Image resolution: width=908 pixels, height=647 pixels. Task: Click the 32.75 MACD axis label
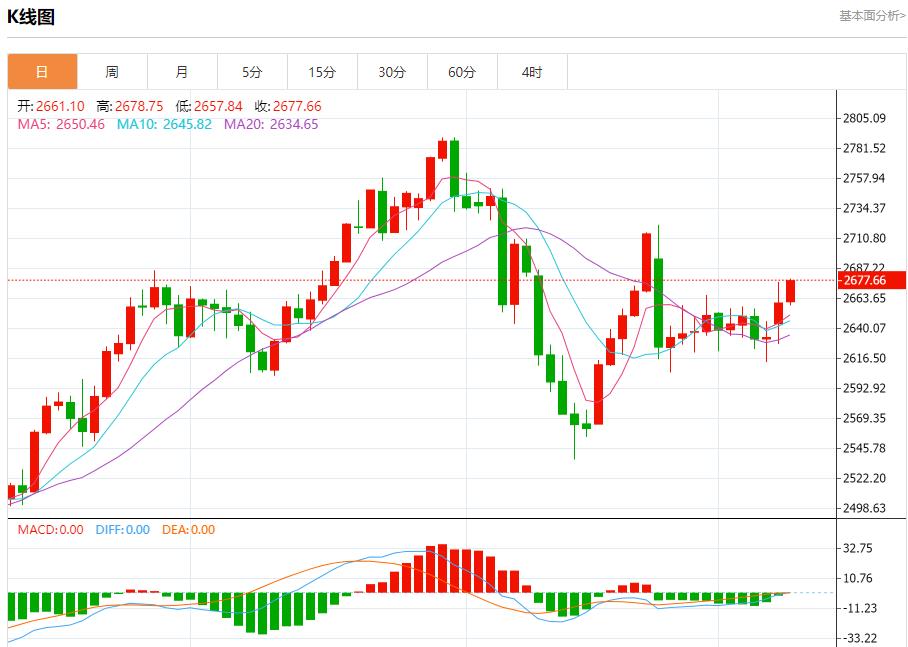click(860, 548)
